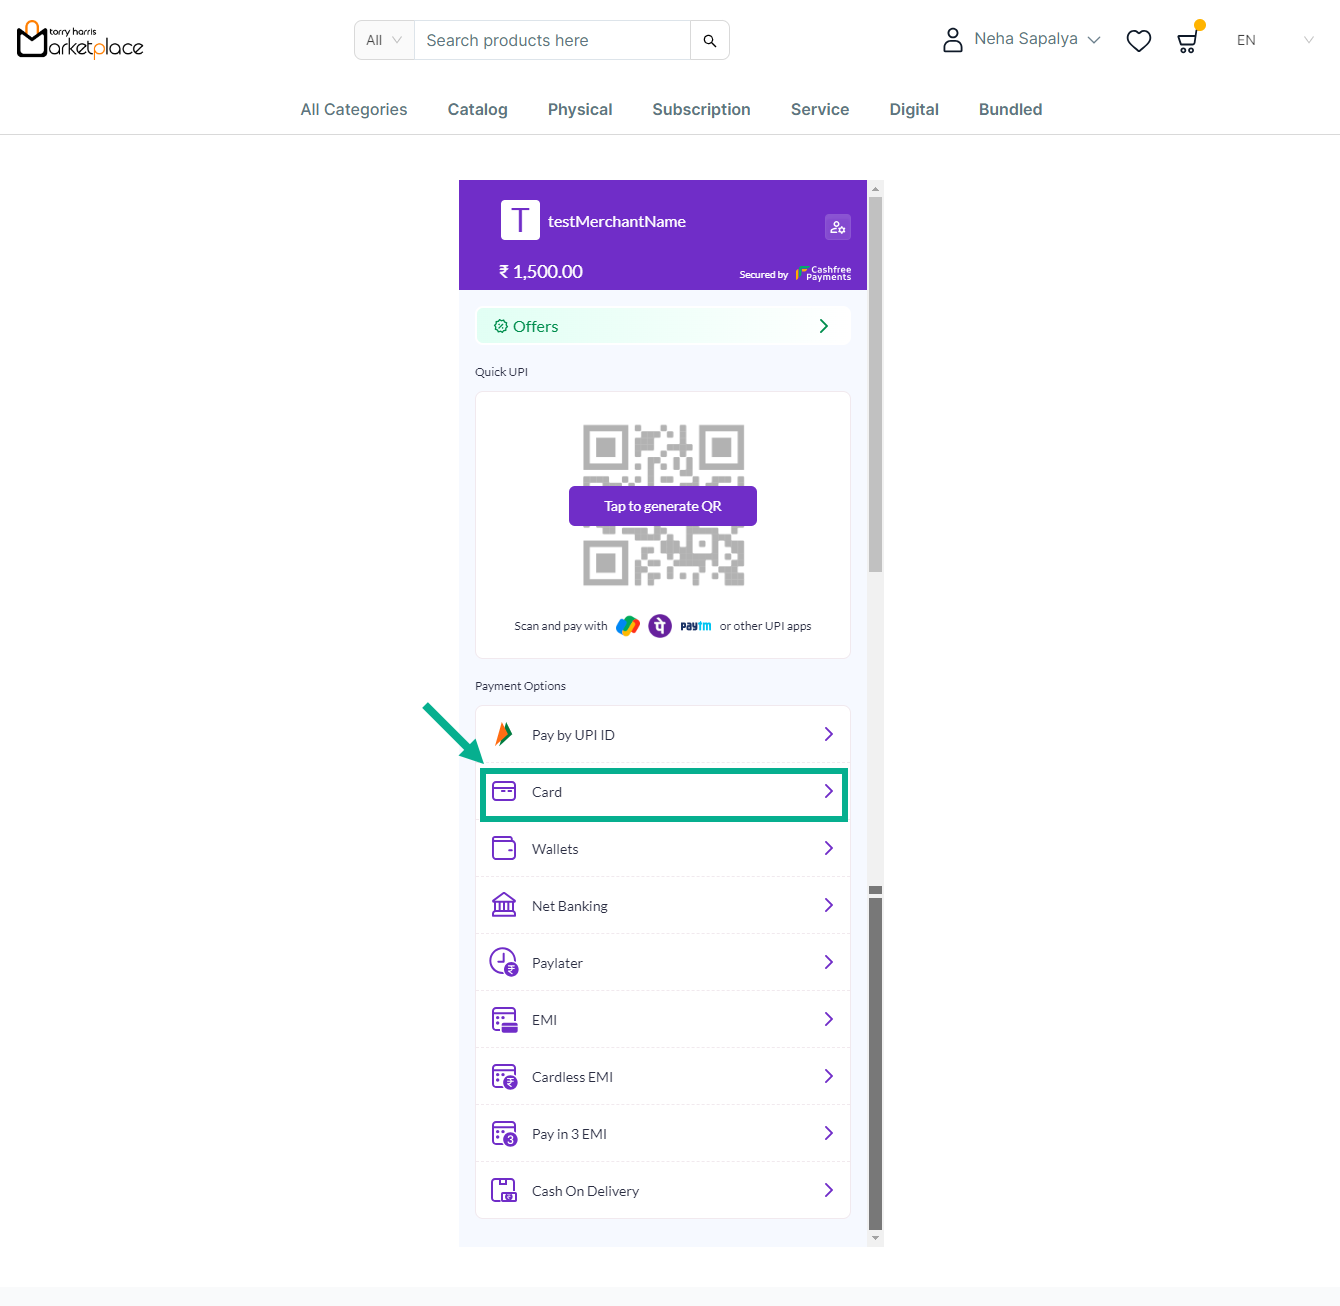Click the payment panel vertical scrollbar
Image resolution: width=1340 pixels, height=1306 pixels.
[x=875, y=385]
